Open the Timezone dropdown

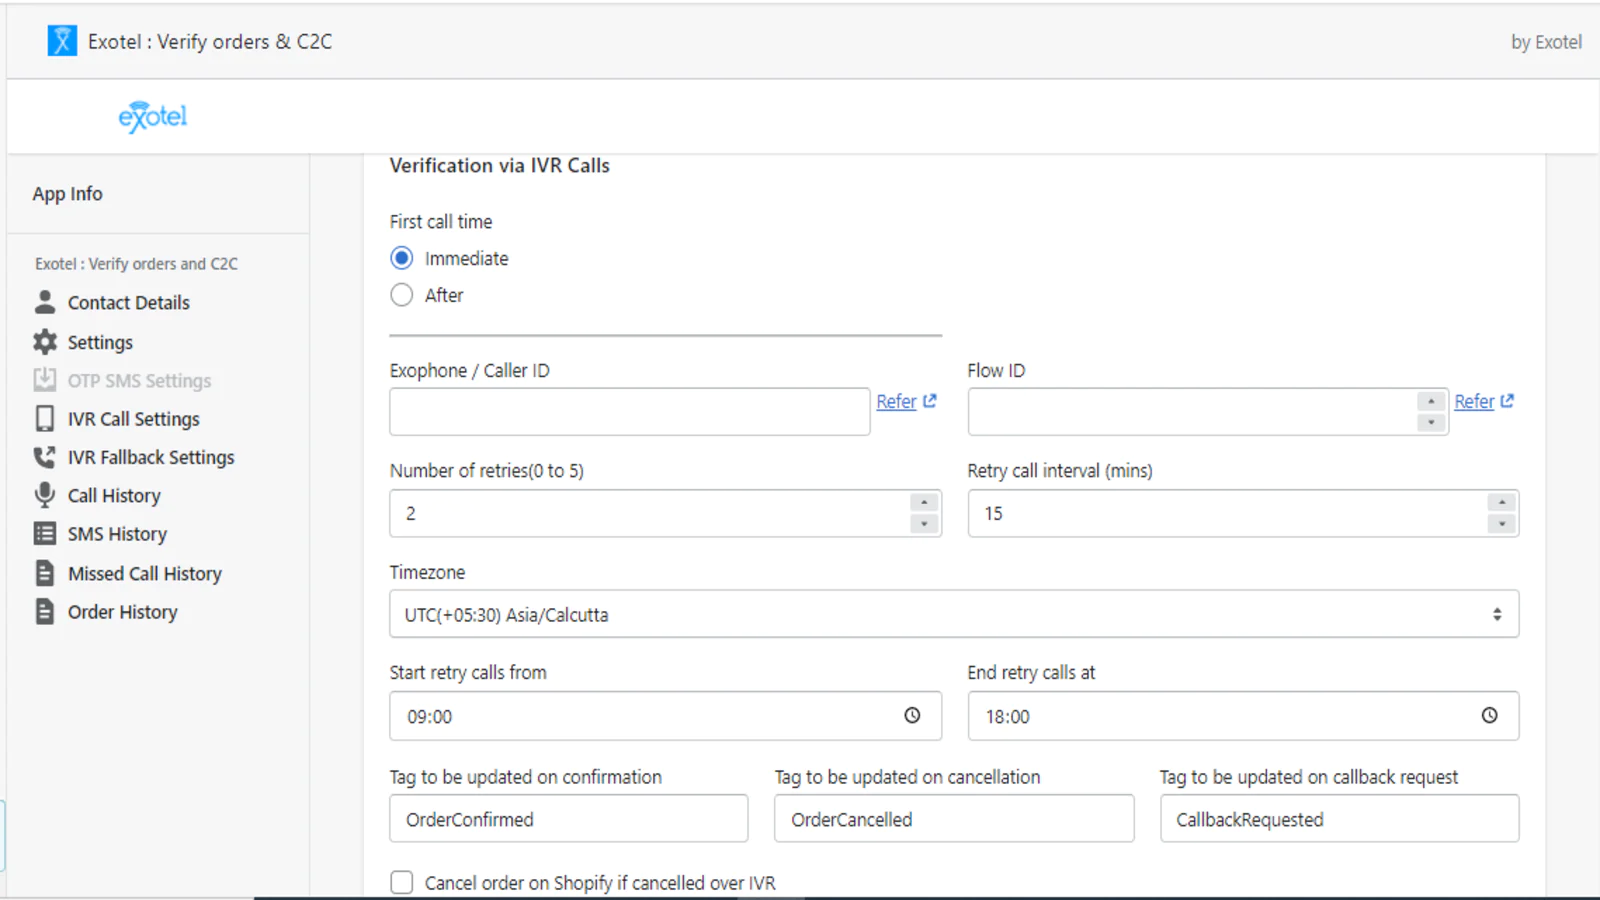tap(954, 614)
